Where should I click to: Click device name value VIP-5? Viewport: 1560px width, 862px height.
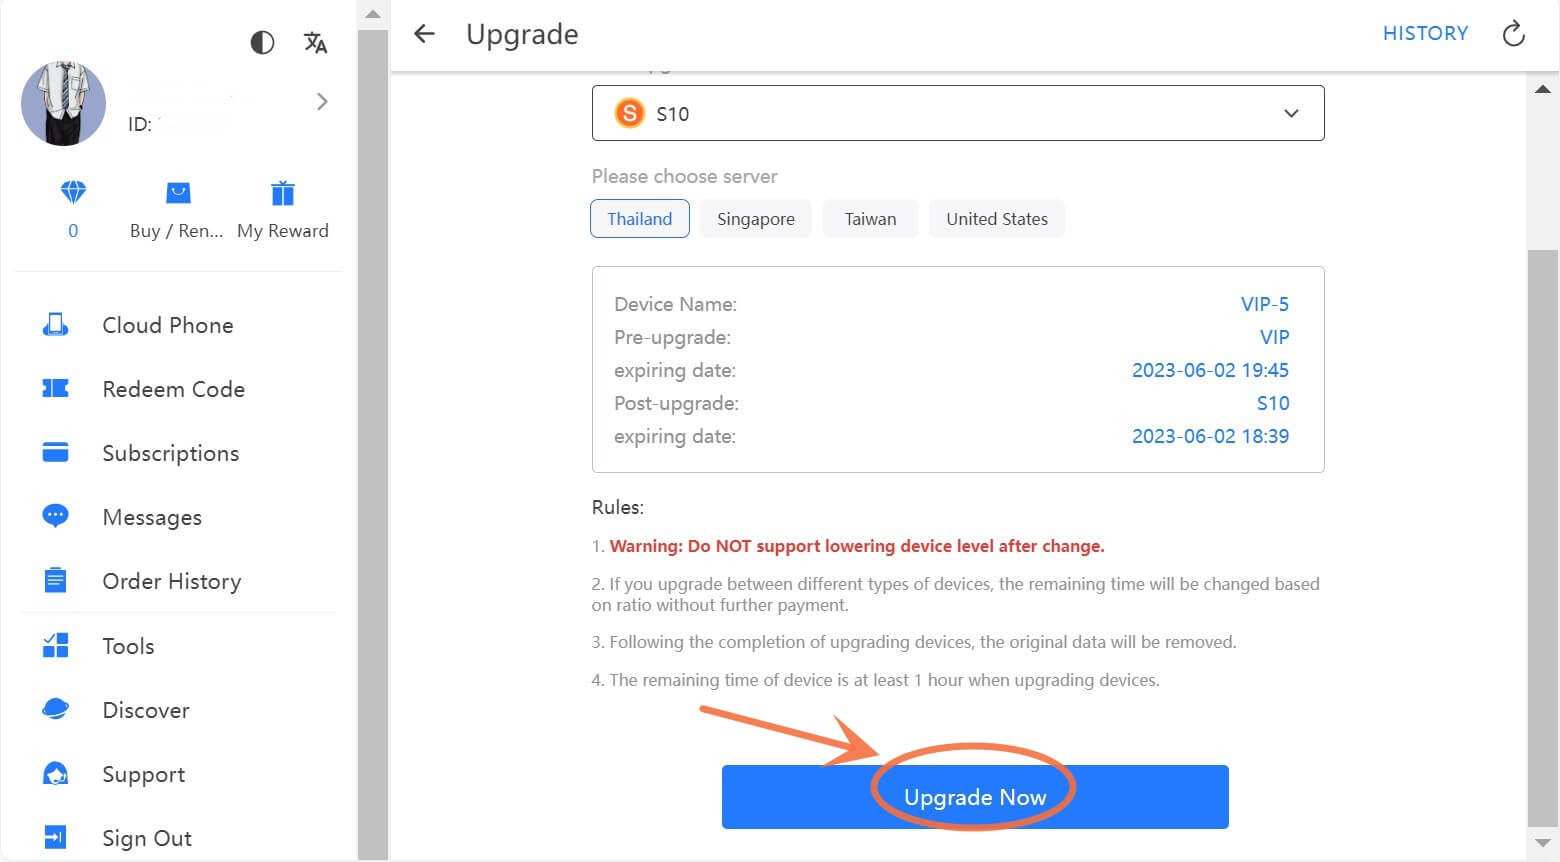tap(1265, 304)
